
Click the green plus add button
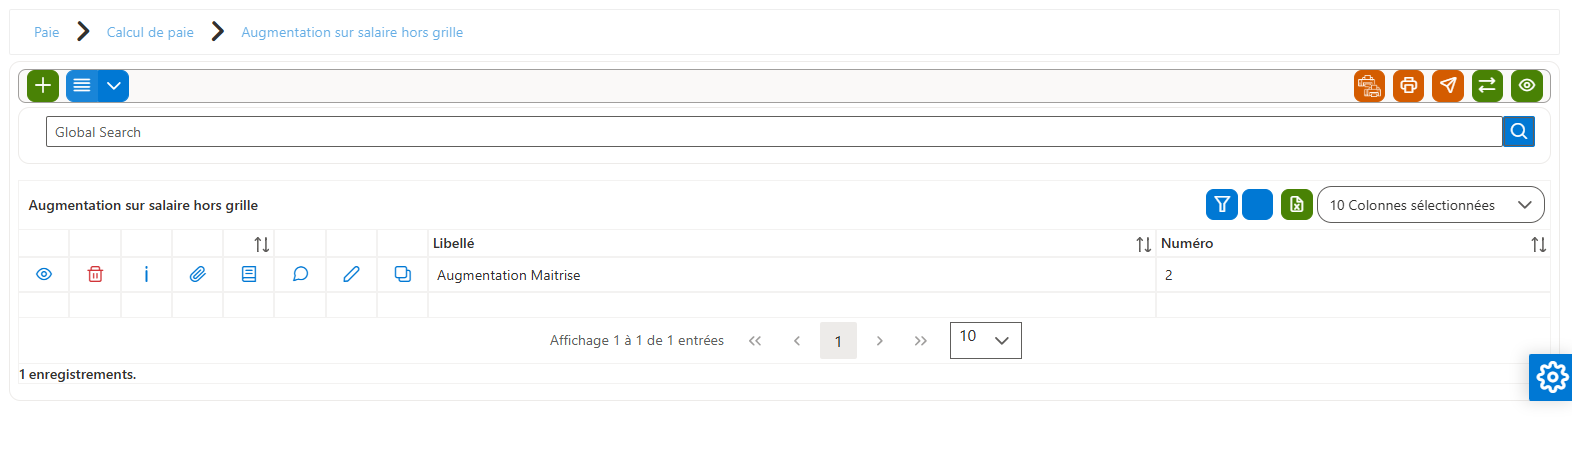(43, 86)
